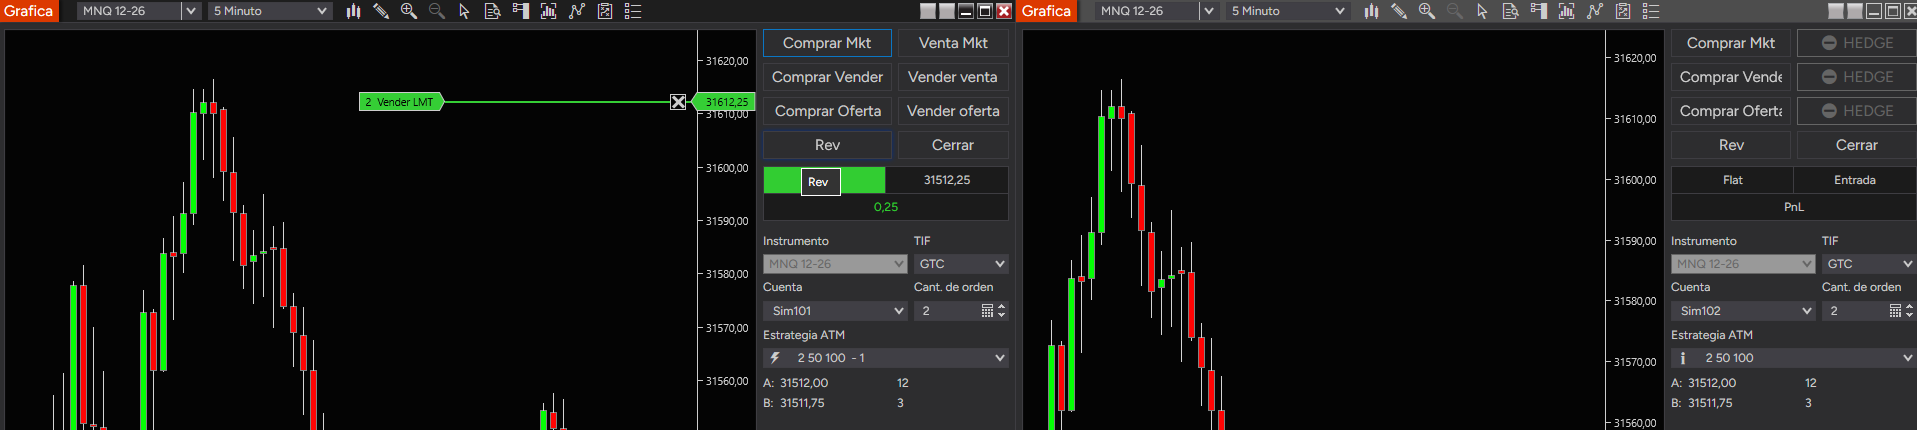The height and width of the screenshot is (430, 1917).
Task: Click the Grafica tab of left window
Action: (29, 11)
